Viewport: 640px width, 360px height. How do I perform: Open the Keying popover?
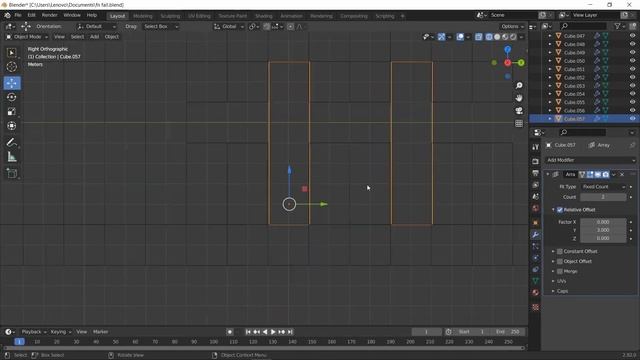pos(60,332)
